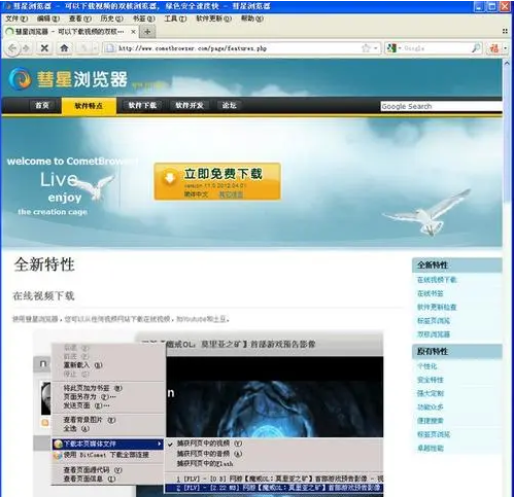Open the 帮助 menu
The height and width of the screenshot is (497, 514).
tap(252, 19)
